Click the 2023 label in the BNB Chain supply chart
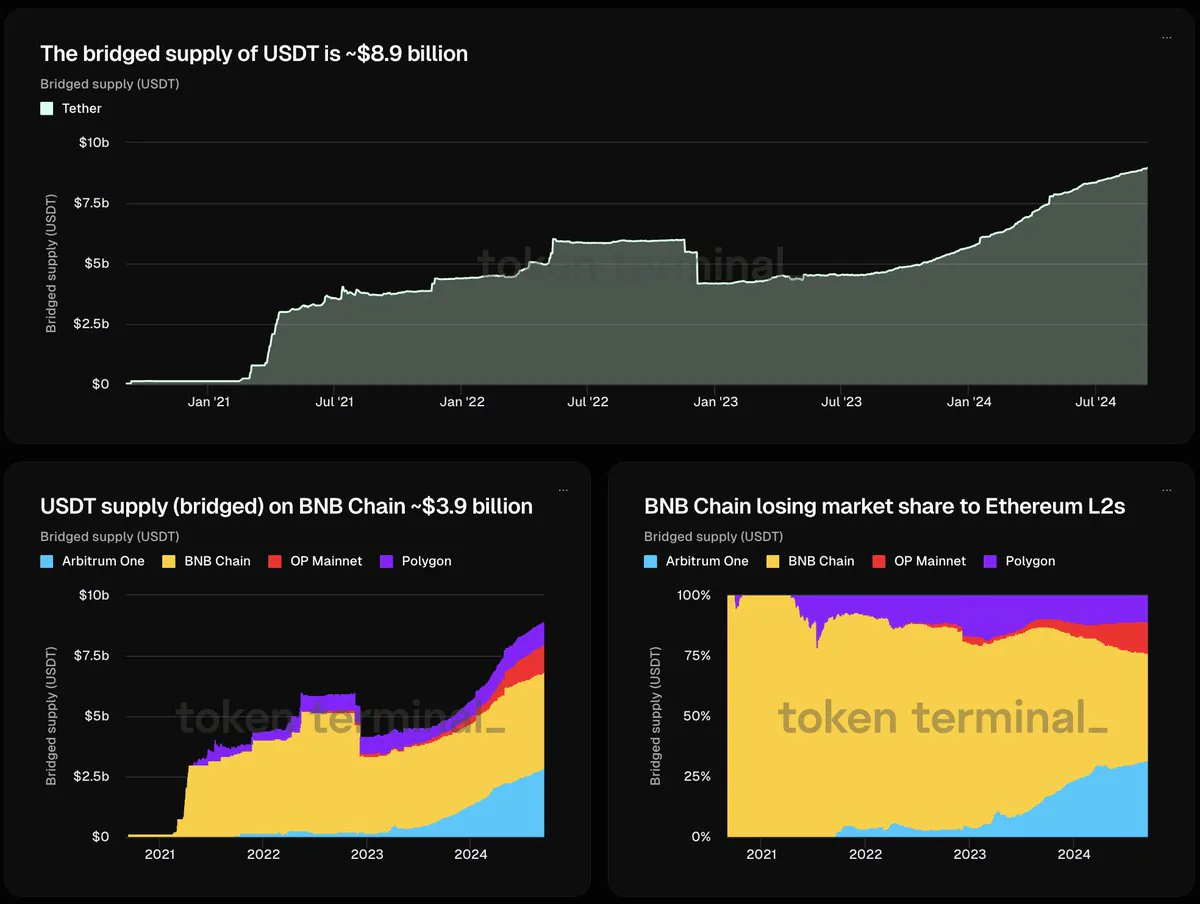The height and width of the screenshot is (904, 1200). point(367,854)
